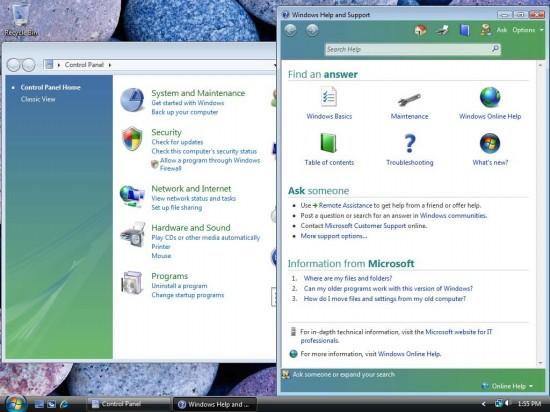
Task: Click the Network and Internet globe icon
Action: (x=132, y=196)
